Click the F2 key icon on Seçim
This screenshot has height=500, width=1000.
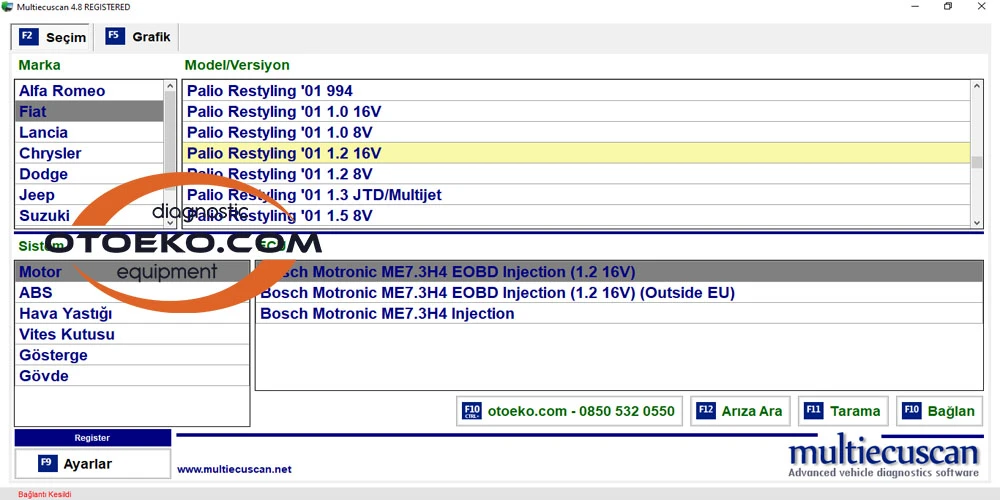coord(29,36)
